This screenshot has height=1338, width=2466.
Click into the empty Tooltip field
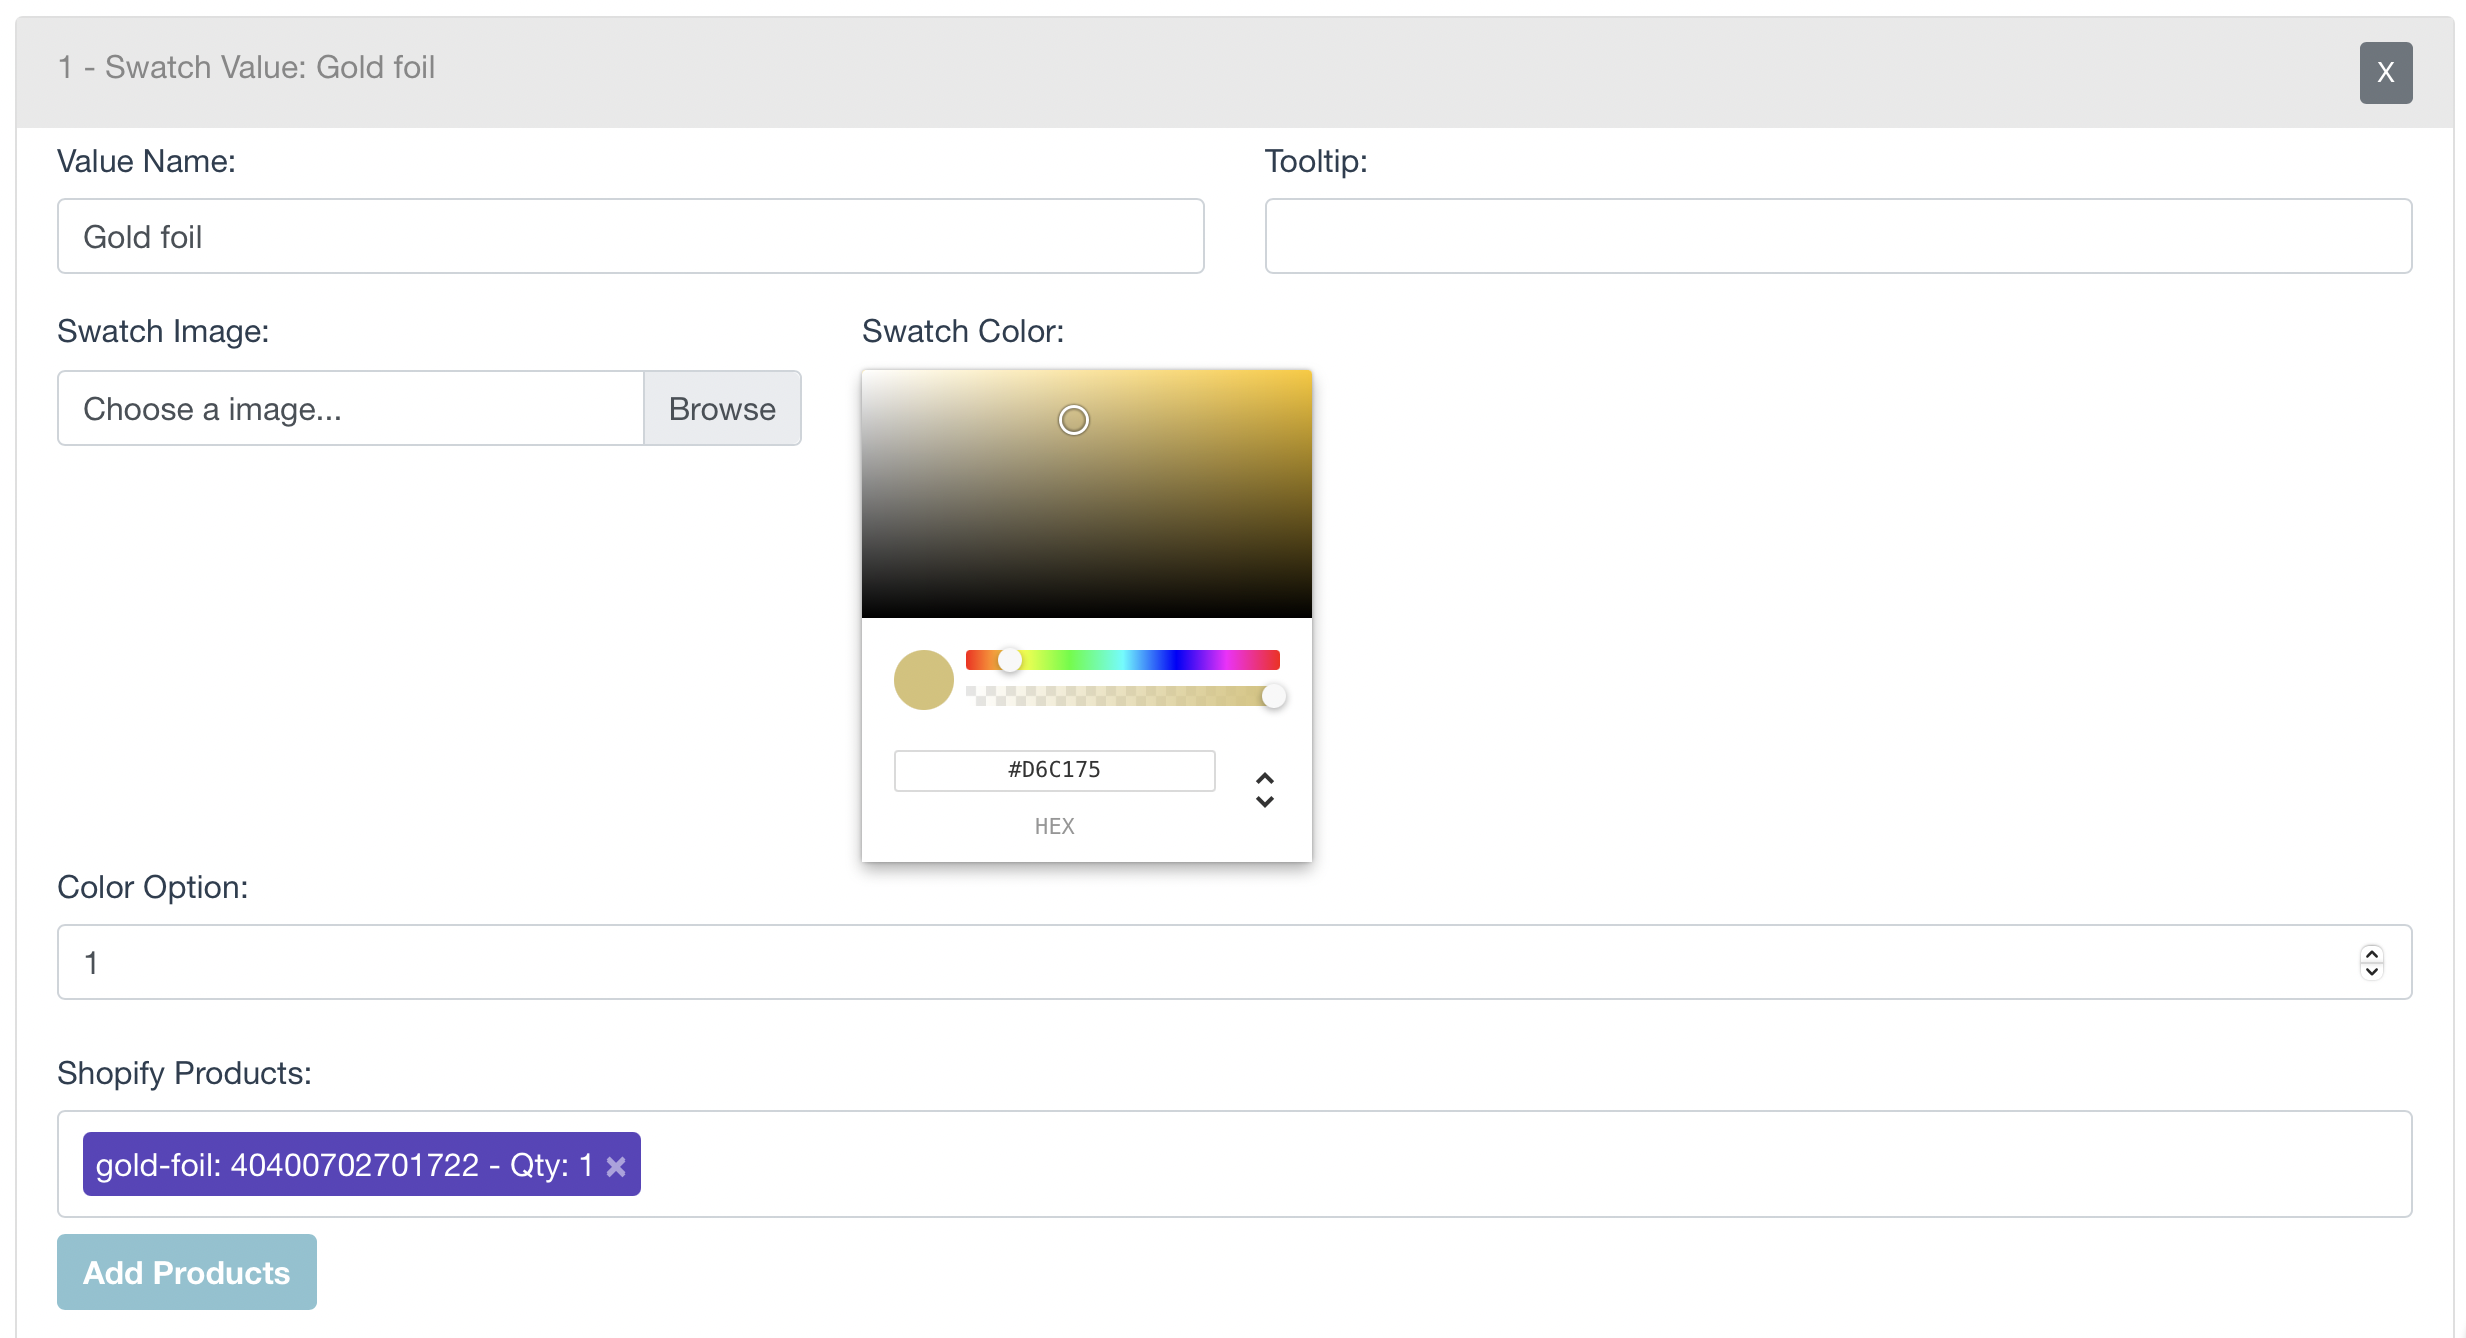coord(1837,236)
